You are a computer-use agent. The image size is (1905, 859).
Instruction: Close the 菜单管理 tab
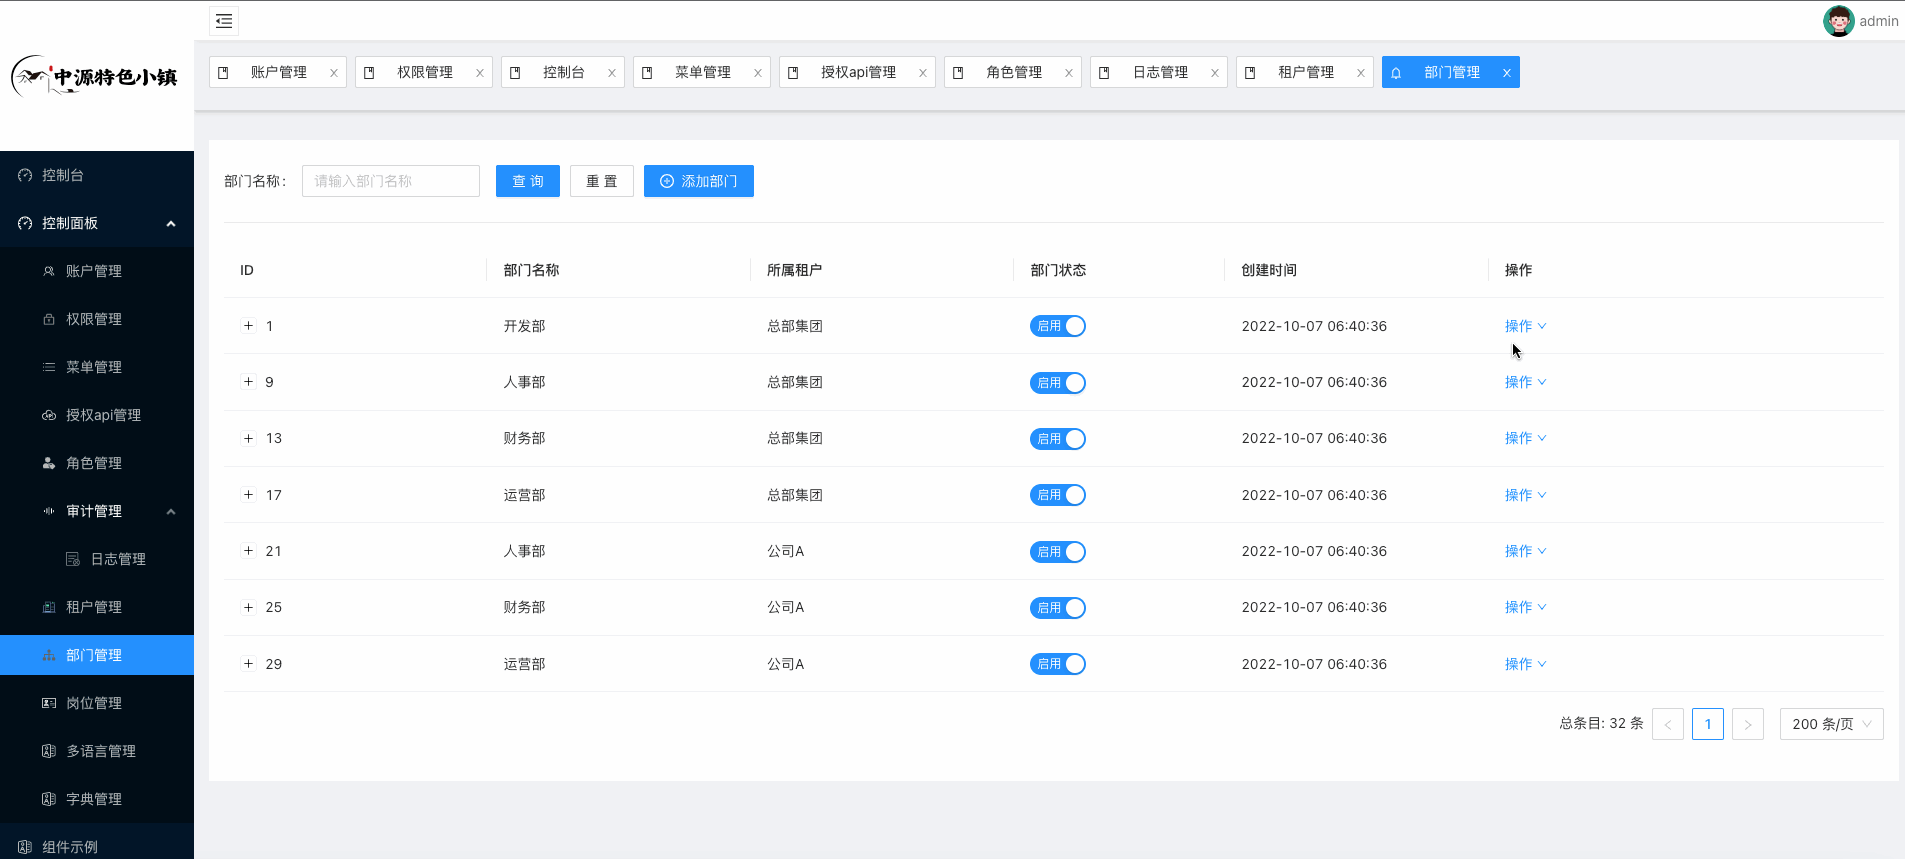click(x=758, y=73)
